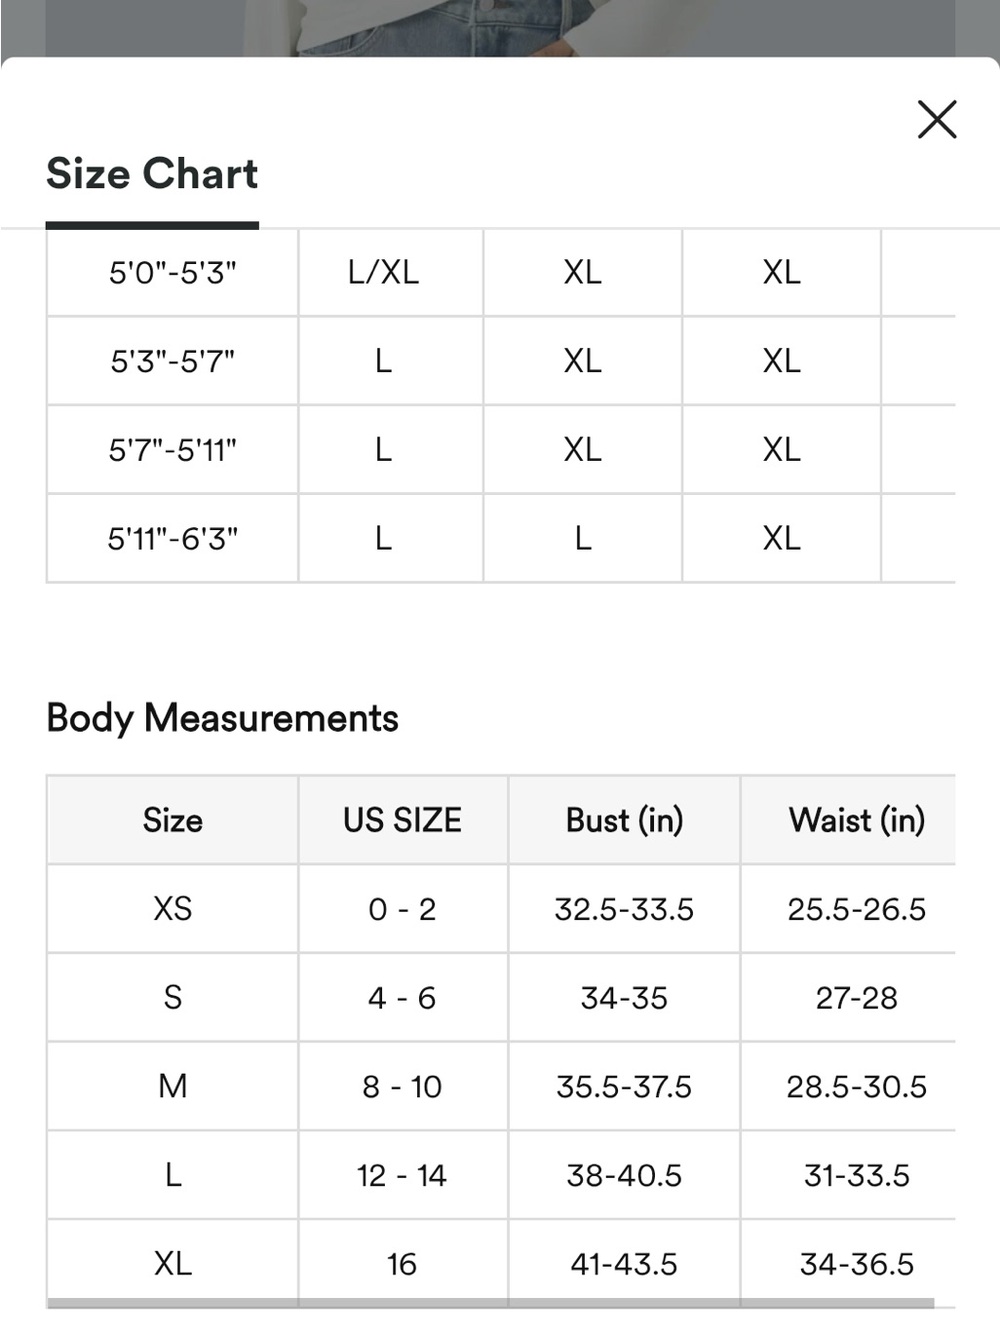Click the US SIZE column header
The width and height of the screenshot is (1000, 1333).
click(403, 820)
